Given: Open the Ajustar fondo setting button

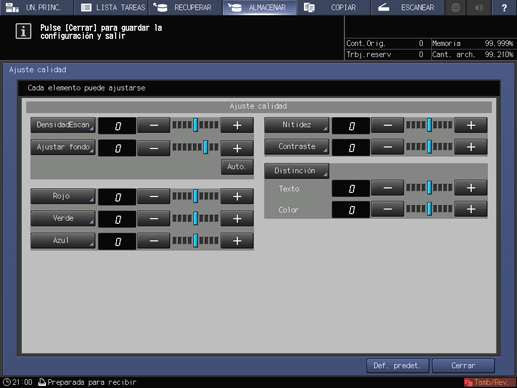Looking at the screenshot, I should [x=63, y=147].
